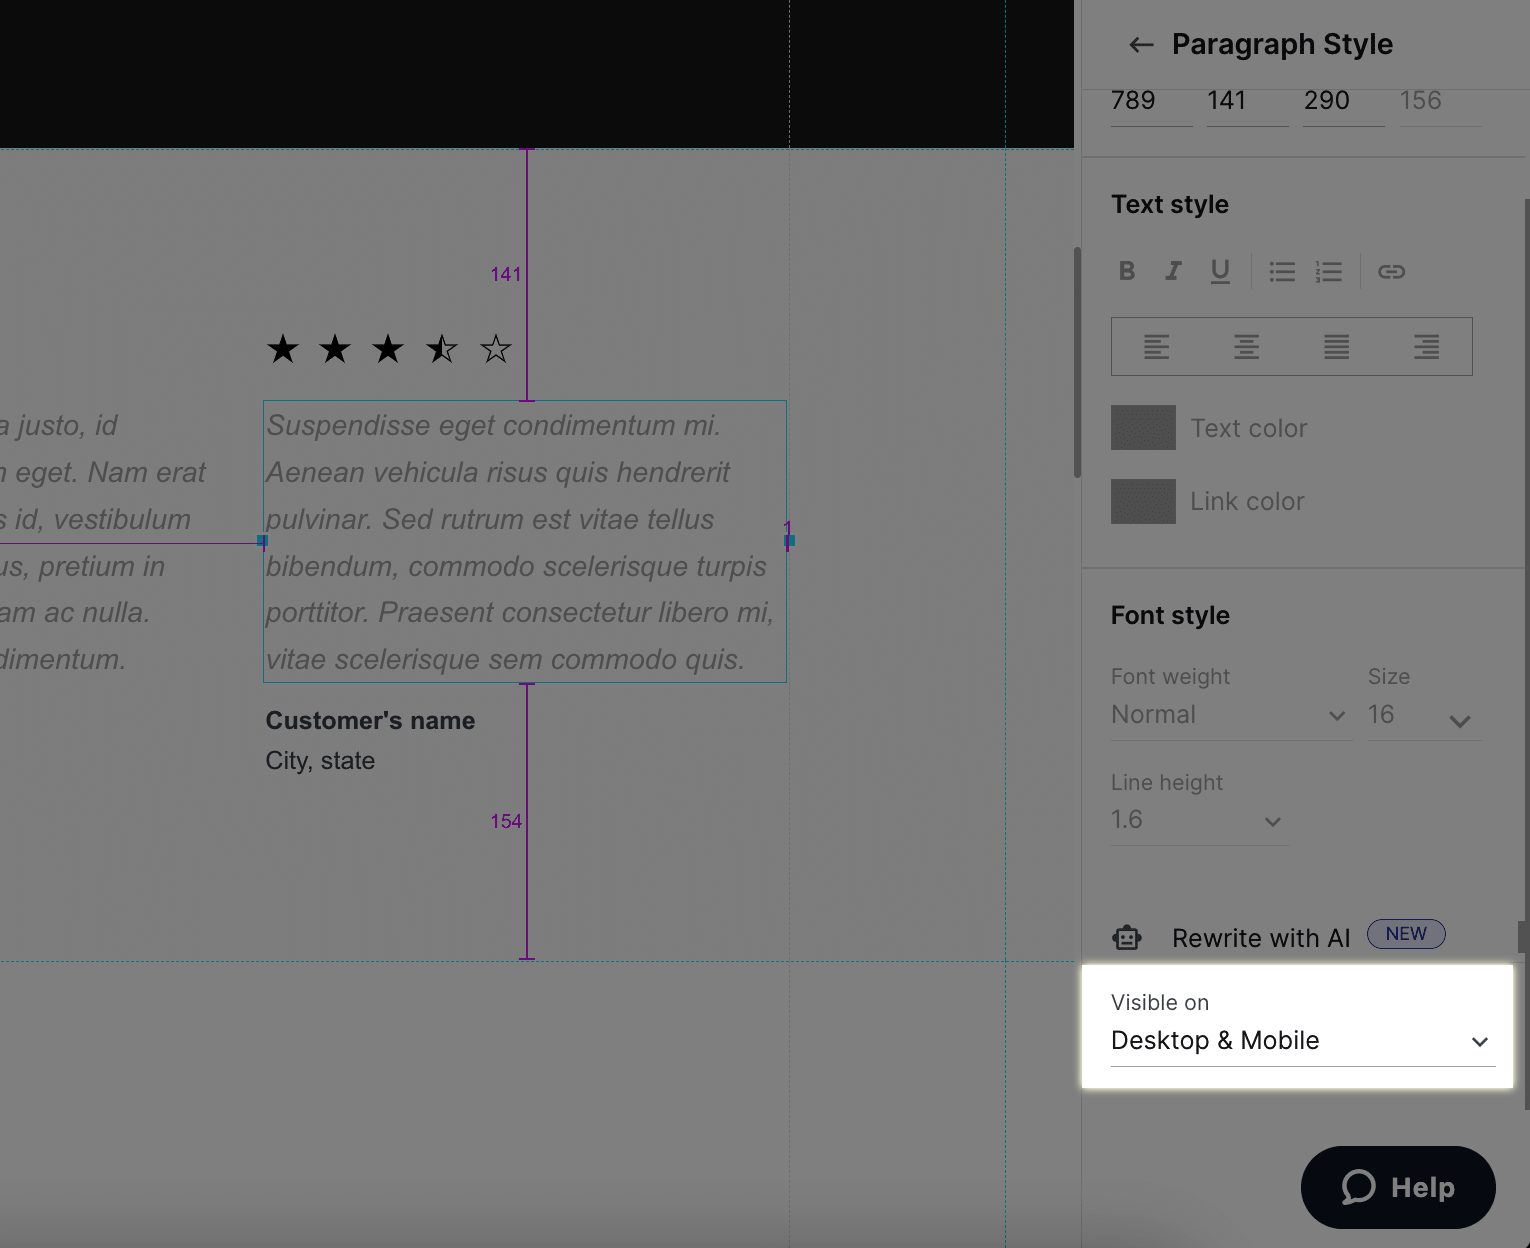This screenshot has height=1248, width=1530.
Task: Toggle underline formatting
Action: click(x=1220, y=271)
